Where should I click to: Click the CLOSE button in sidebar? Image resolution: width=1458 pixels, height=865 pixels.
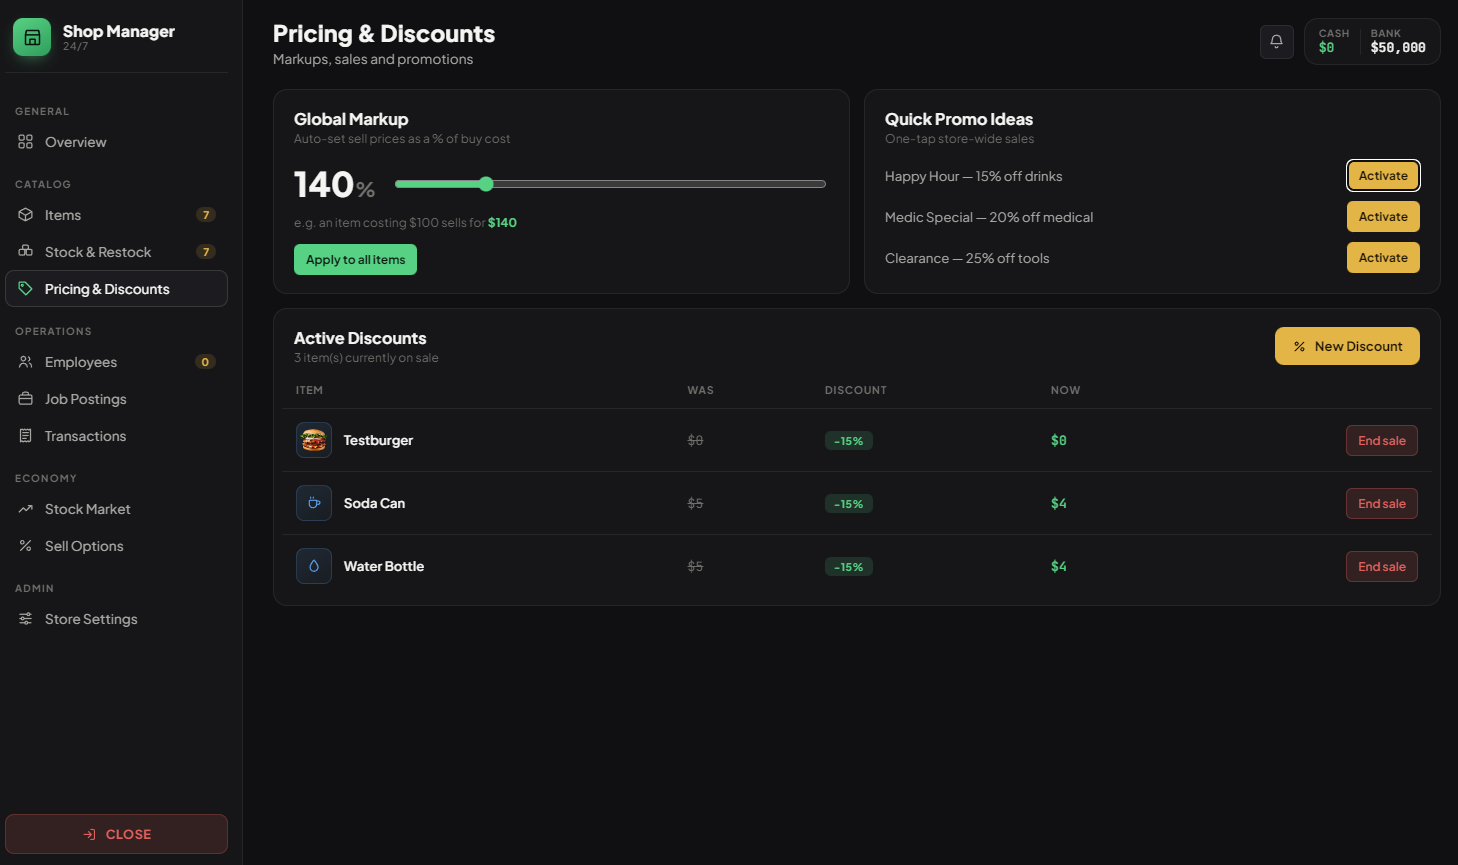point(116,834)
